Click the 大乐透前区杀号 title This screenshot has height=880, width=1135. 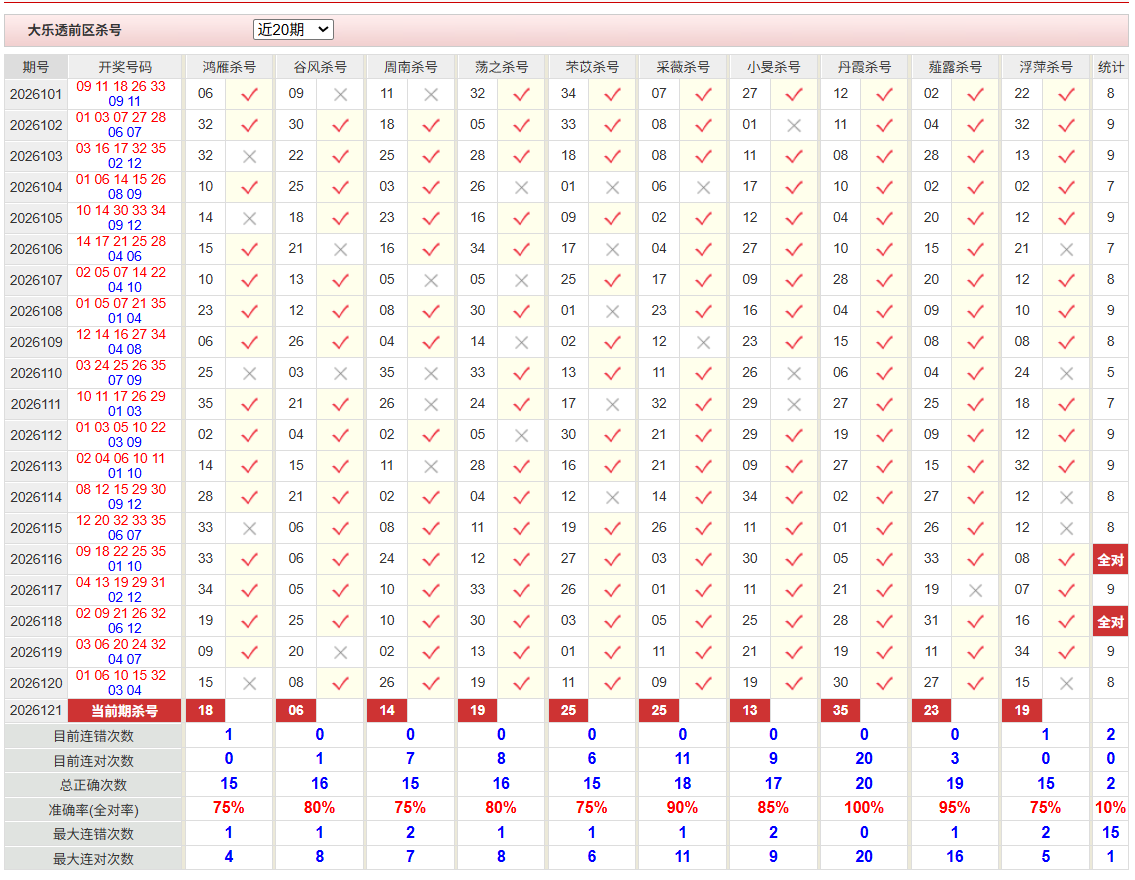click(75, 30)
